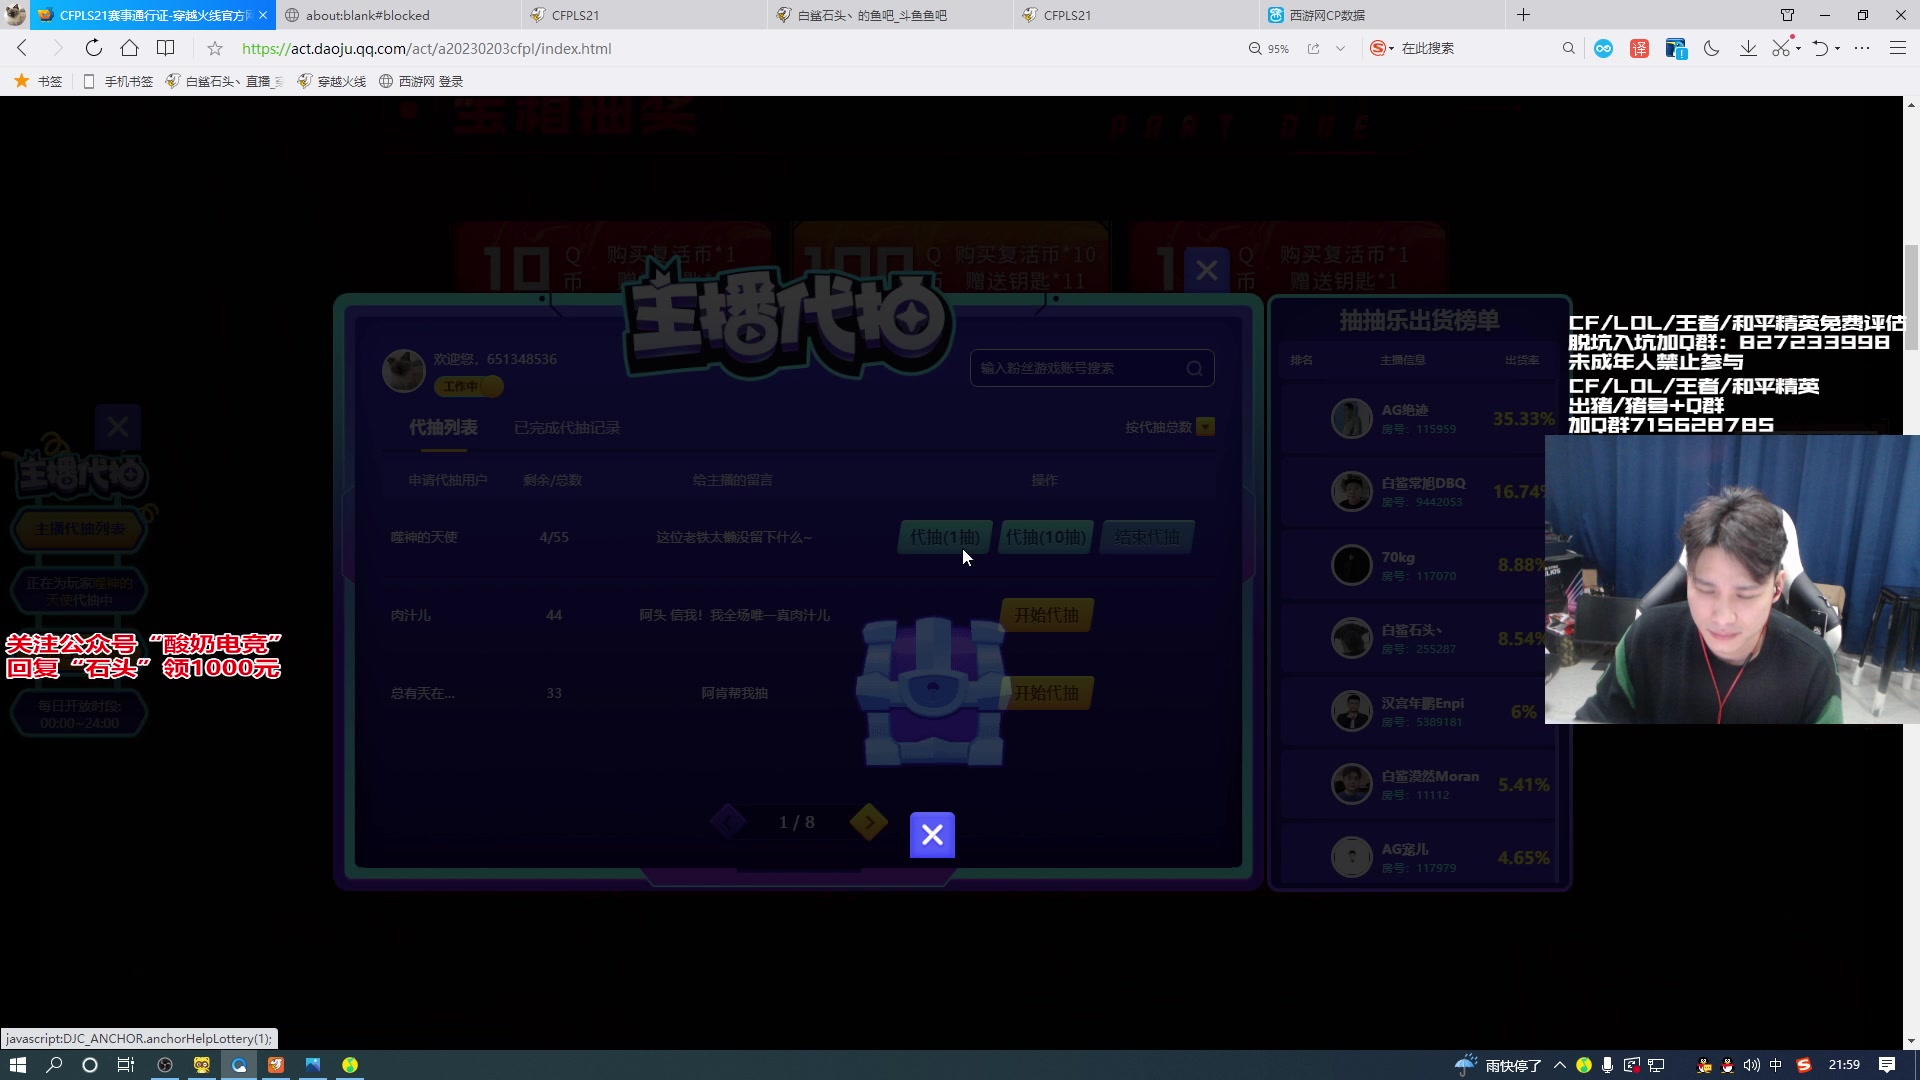Open a new browser tab

tap(1523, 15)
